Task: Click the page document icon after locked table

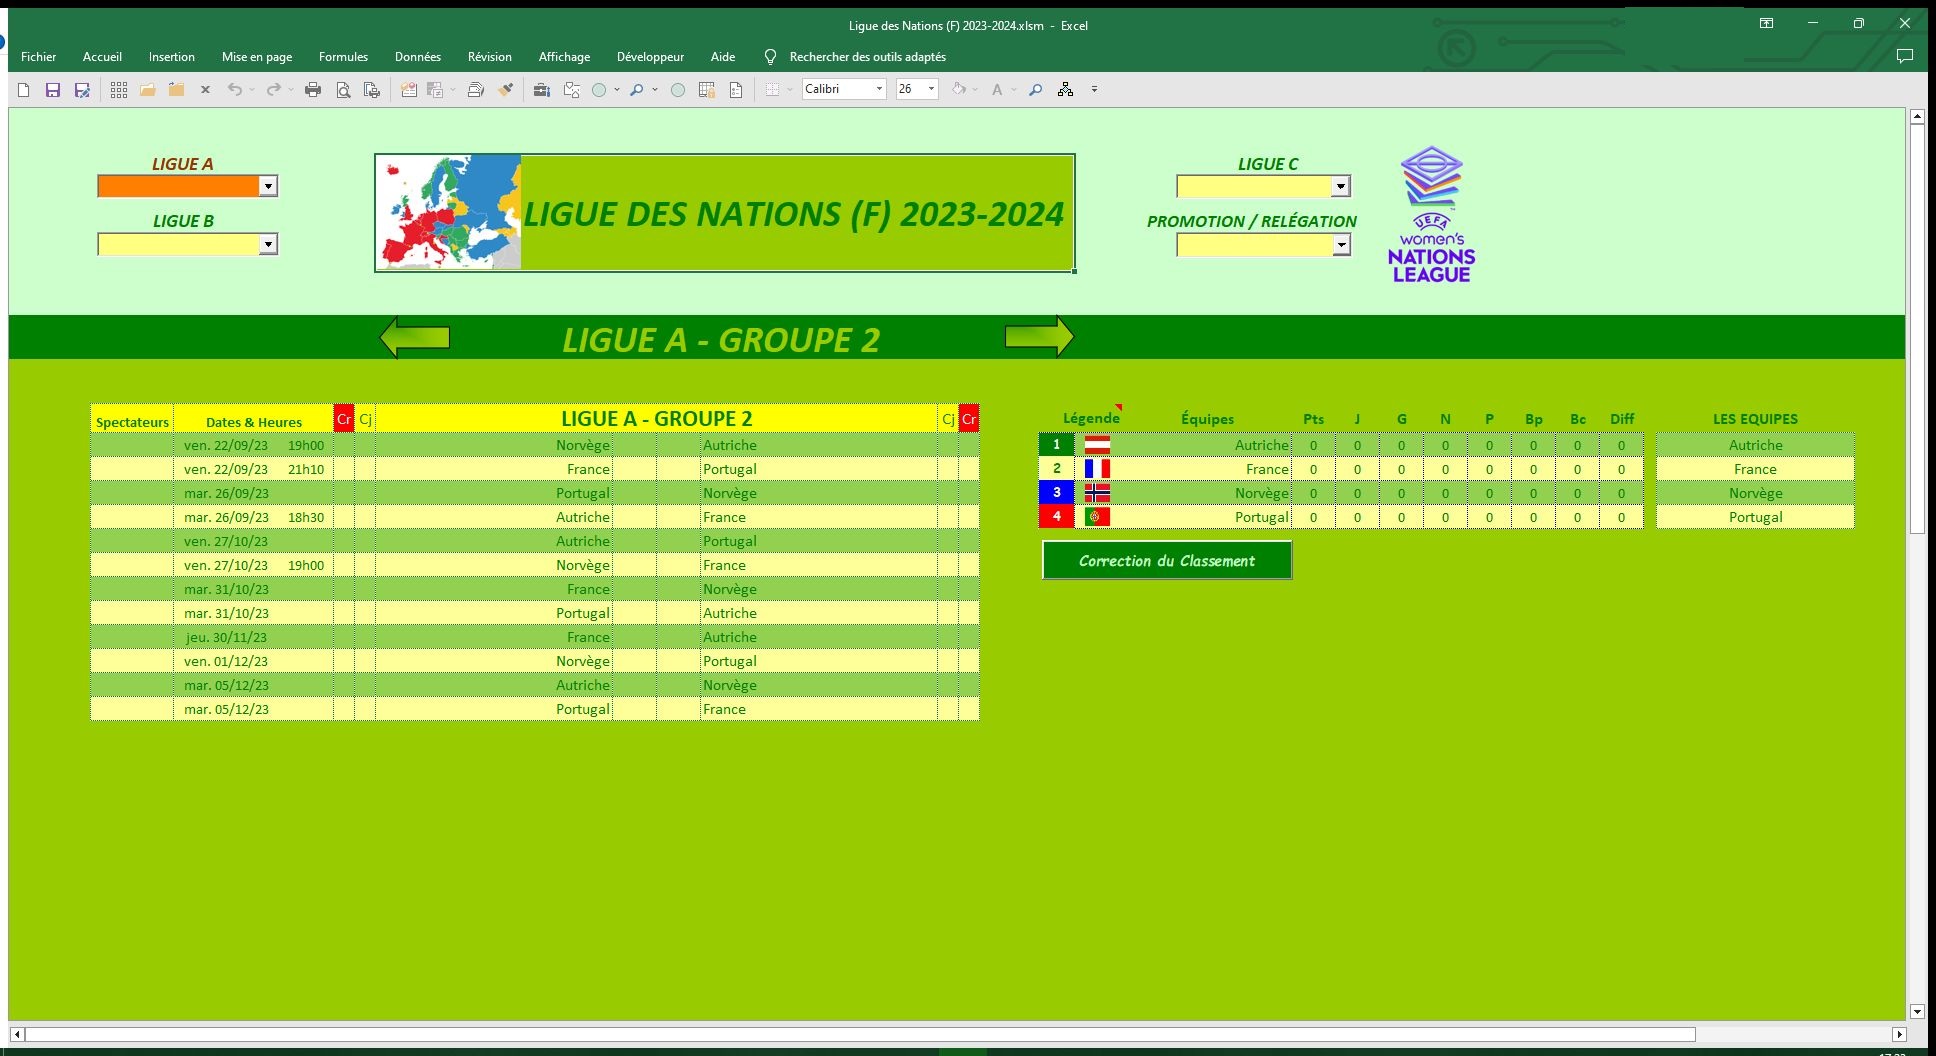Action: (x=736, y=90)
